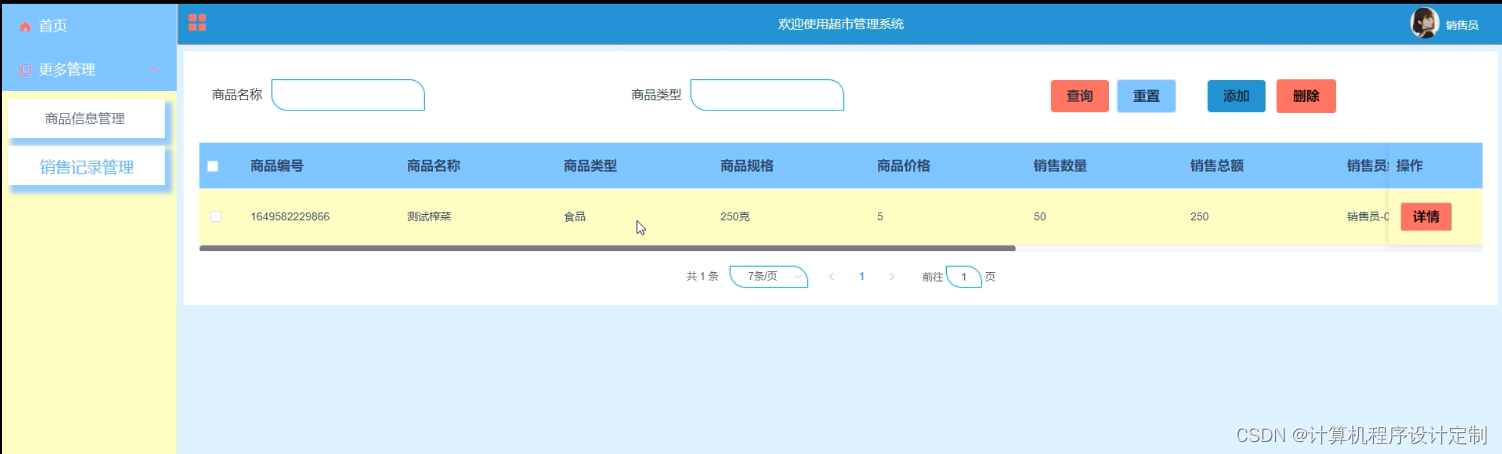Click the 商品类型 column header
This screenshot has width=1502, height=454.
590,166
